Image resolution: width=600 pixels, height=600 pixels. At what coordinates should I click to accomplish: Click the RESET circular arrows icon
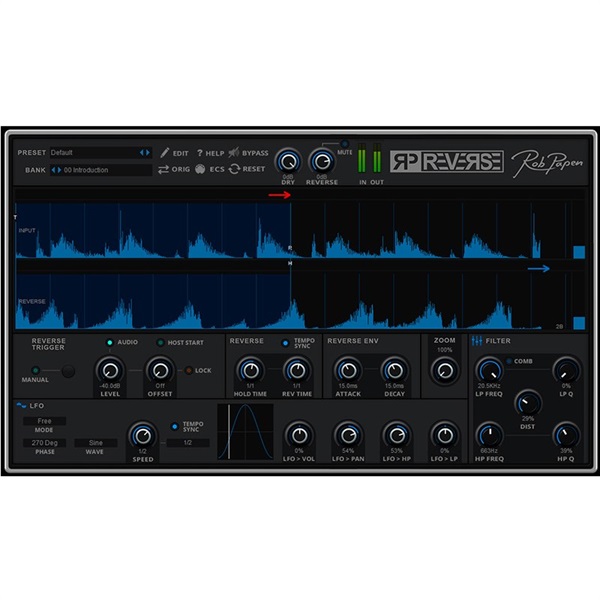pos(234,169)
